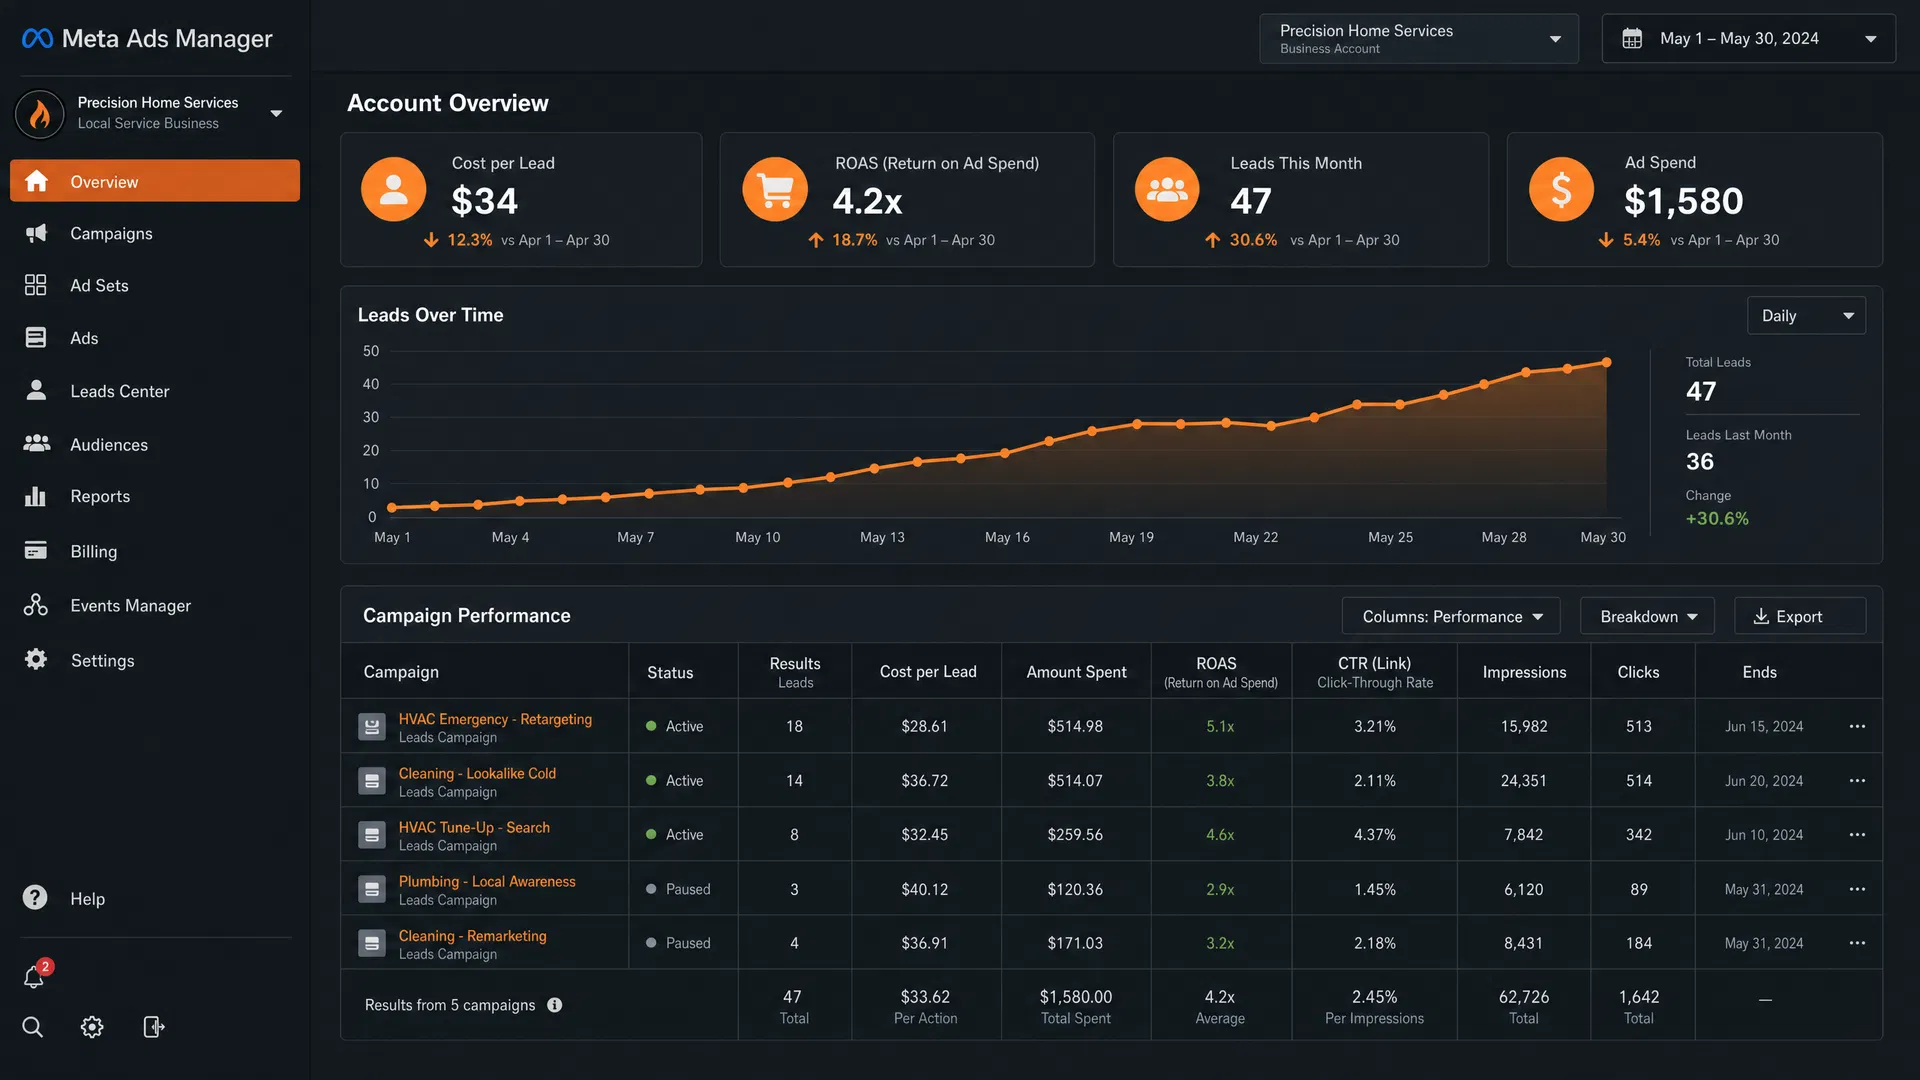1920x1080 pixels.
Task: Click the calendar icon in date range picker
Action: point(1632,39)
